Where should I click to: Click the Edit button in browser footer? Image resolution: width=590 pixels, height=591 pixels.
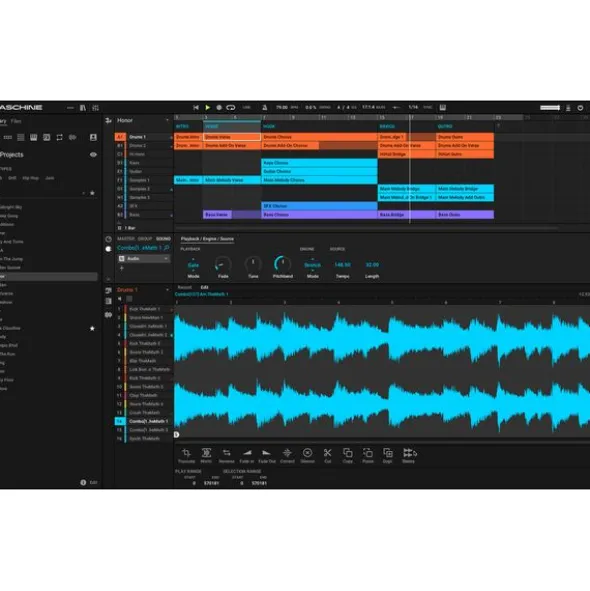coord(93,482)
